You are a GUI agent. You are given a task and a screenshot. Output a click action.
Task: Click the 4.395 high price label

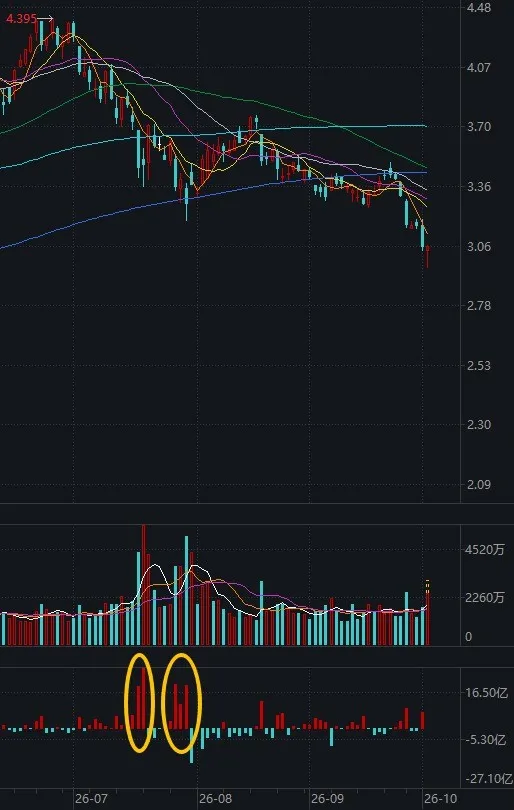pyautogui.click(x=21, y=19)
